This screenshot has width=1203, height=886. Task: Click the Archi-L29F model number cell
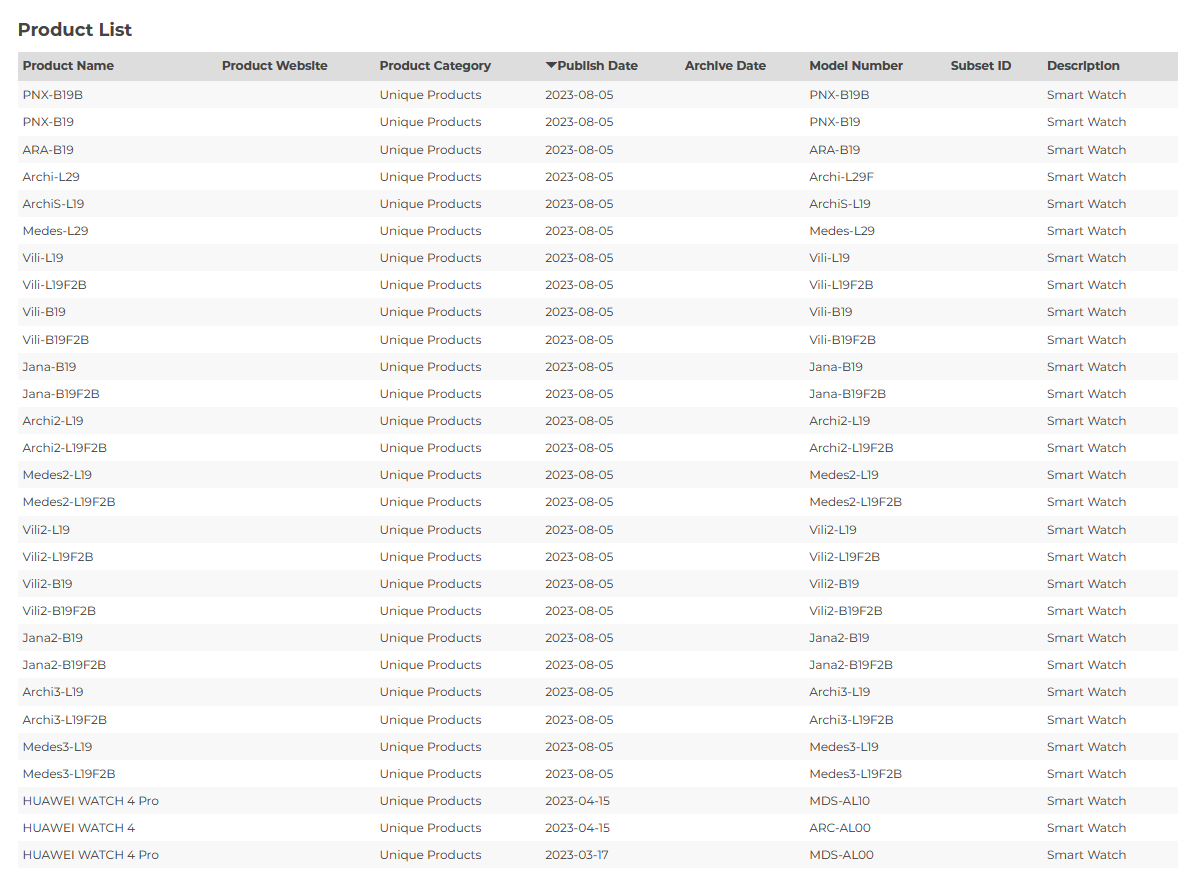click(x=841, y=177)
